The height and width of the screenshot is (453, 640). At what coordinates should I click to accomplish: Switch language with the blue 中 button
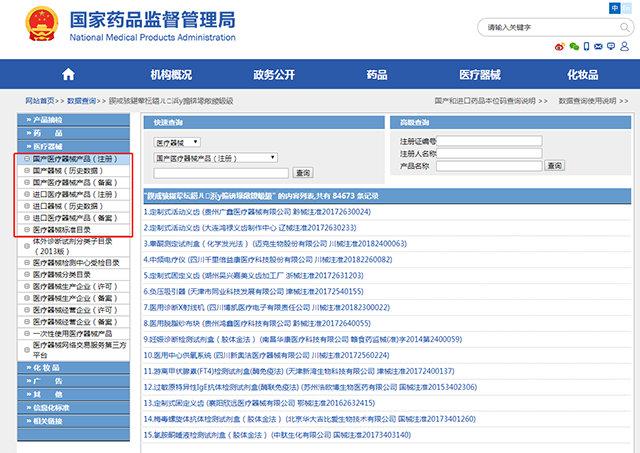pos(614,8)
